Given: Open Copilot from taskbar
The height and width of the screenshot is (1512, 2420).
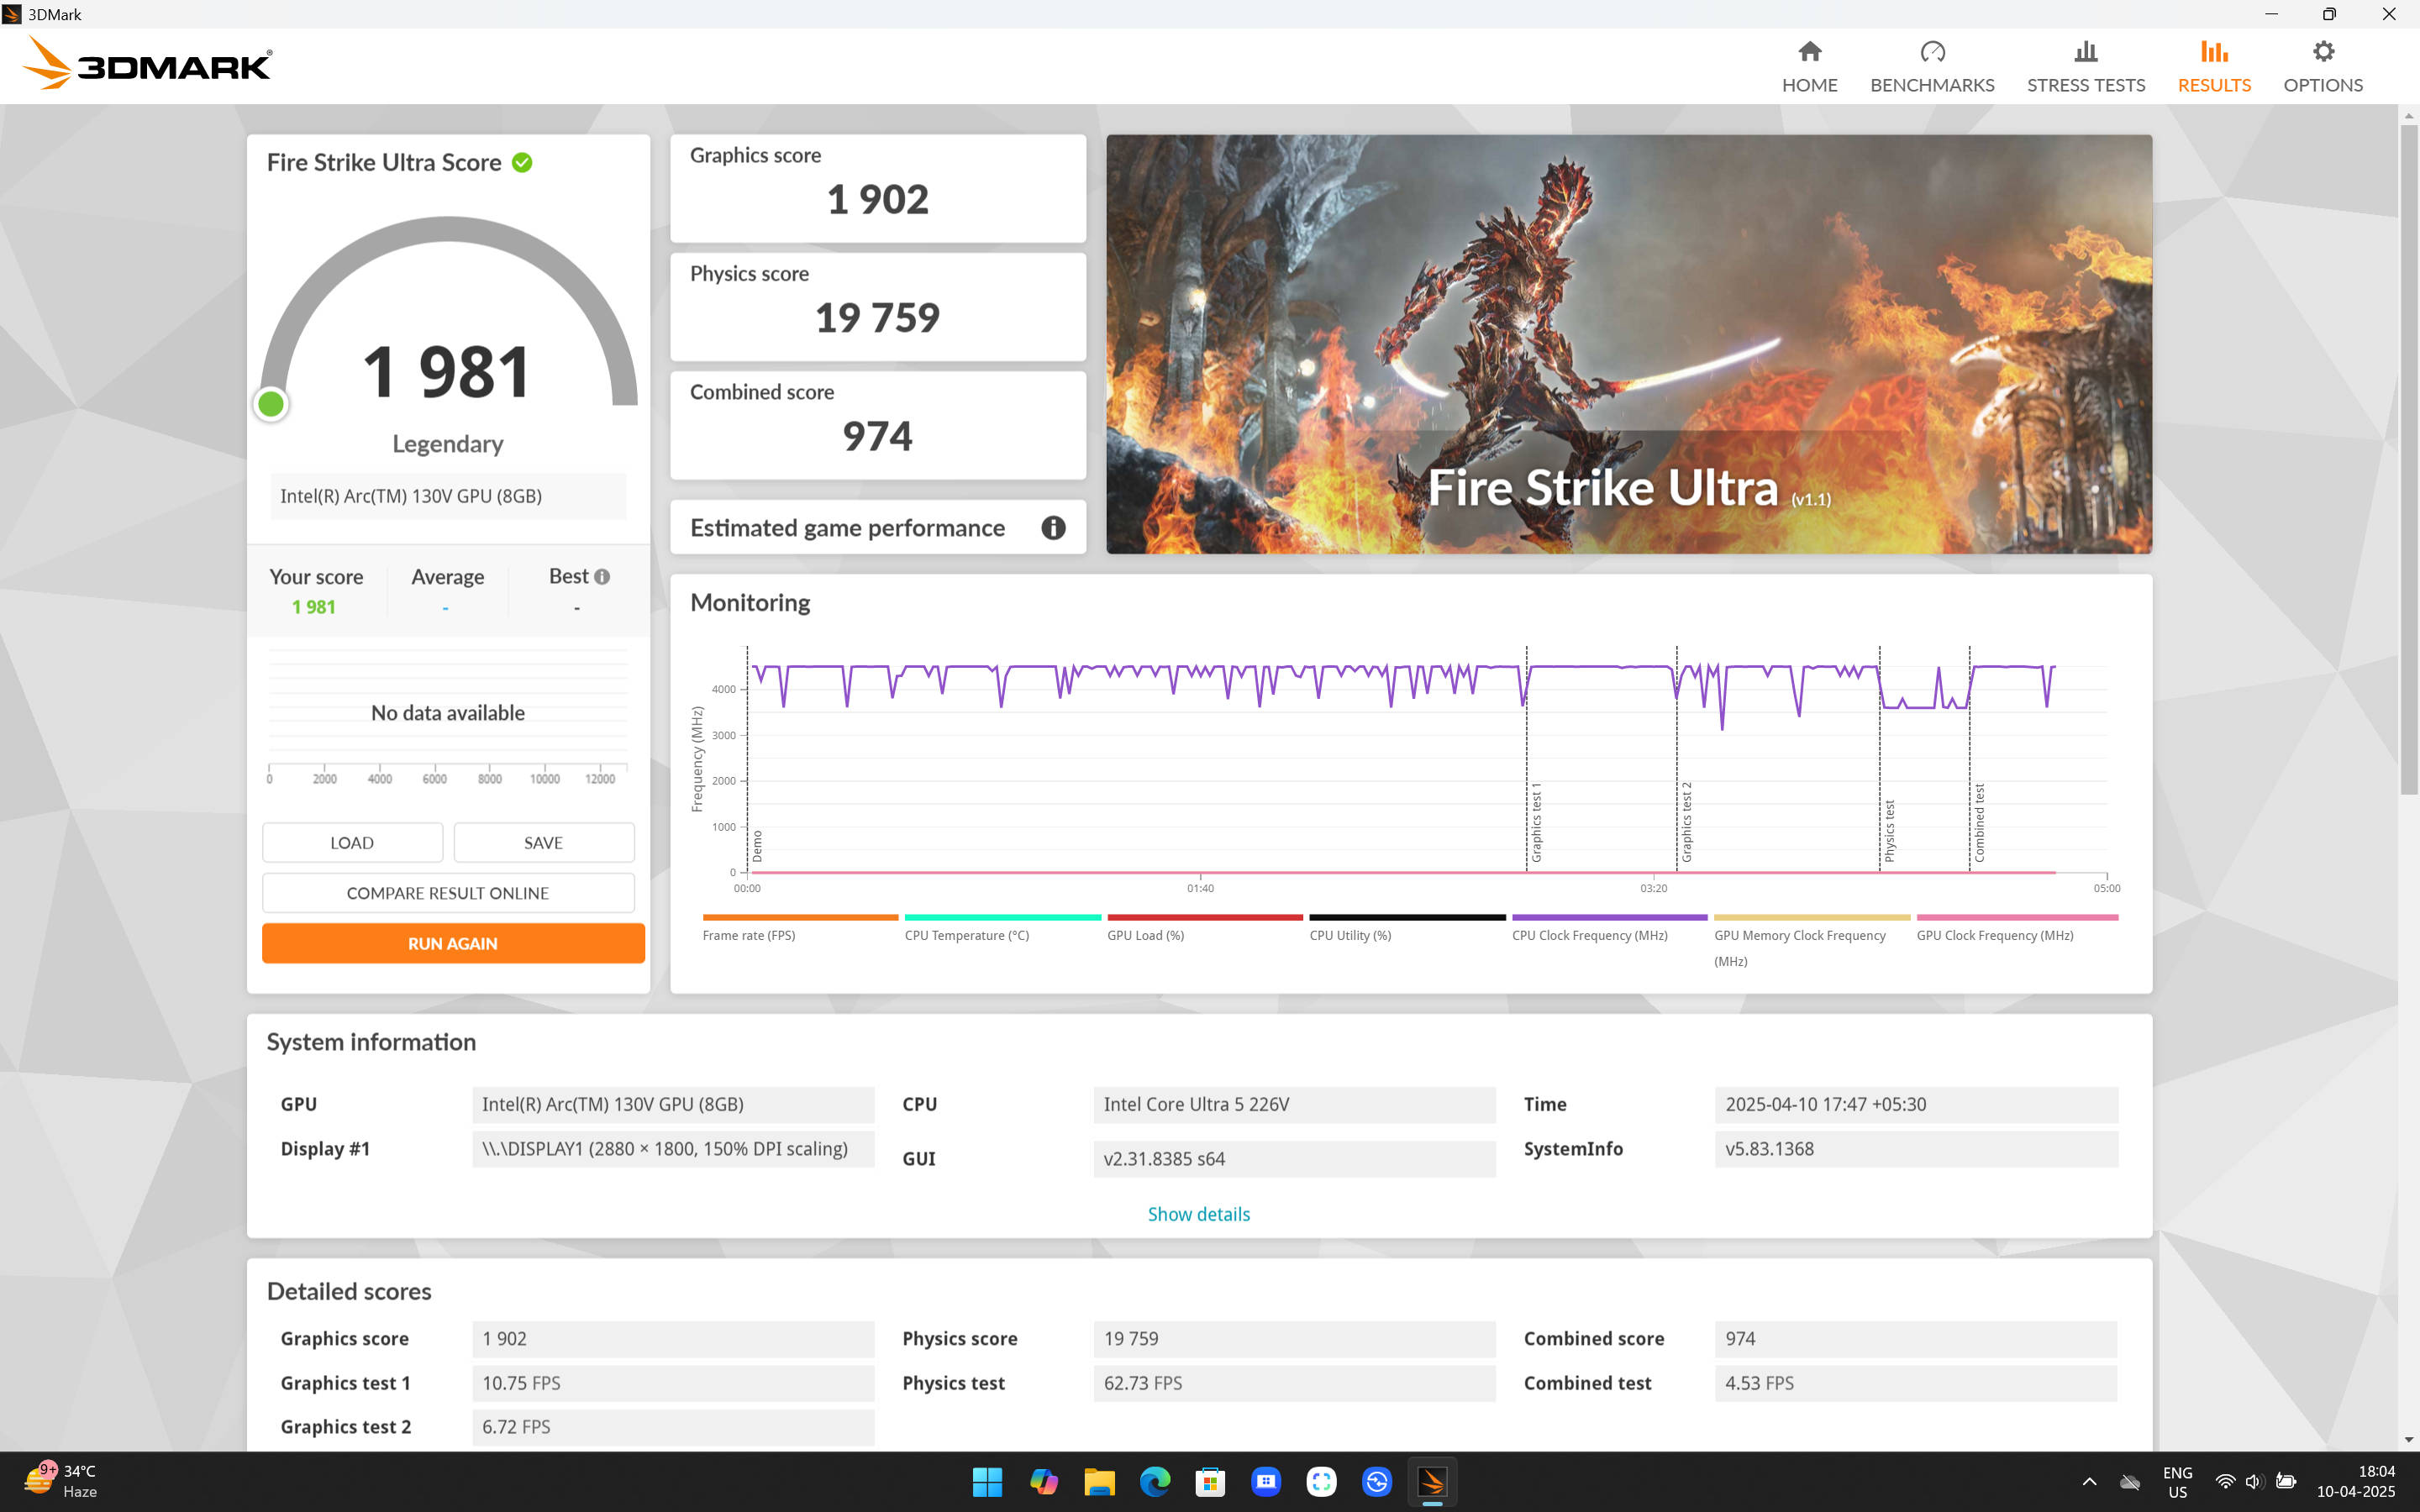Looking at the screenshot, I should click(1043, 1481).
